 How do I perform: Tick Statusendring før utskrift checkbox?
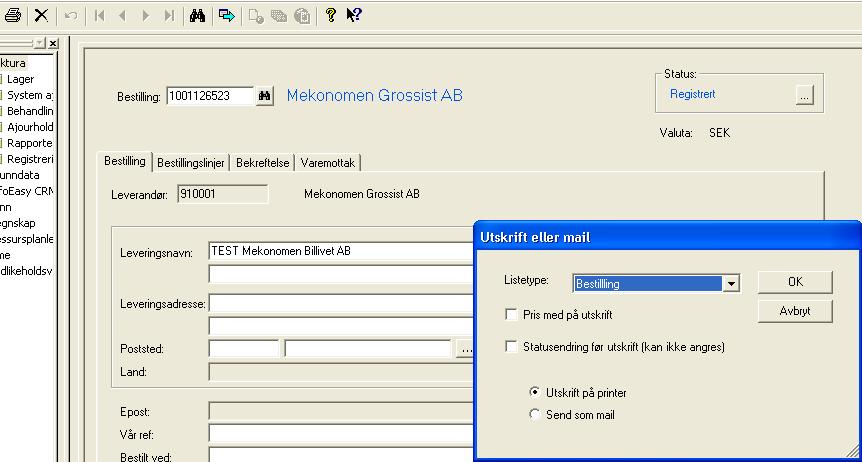tap(511, 346)
